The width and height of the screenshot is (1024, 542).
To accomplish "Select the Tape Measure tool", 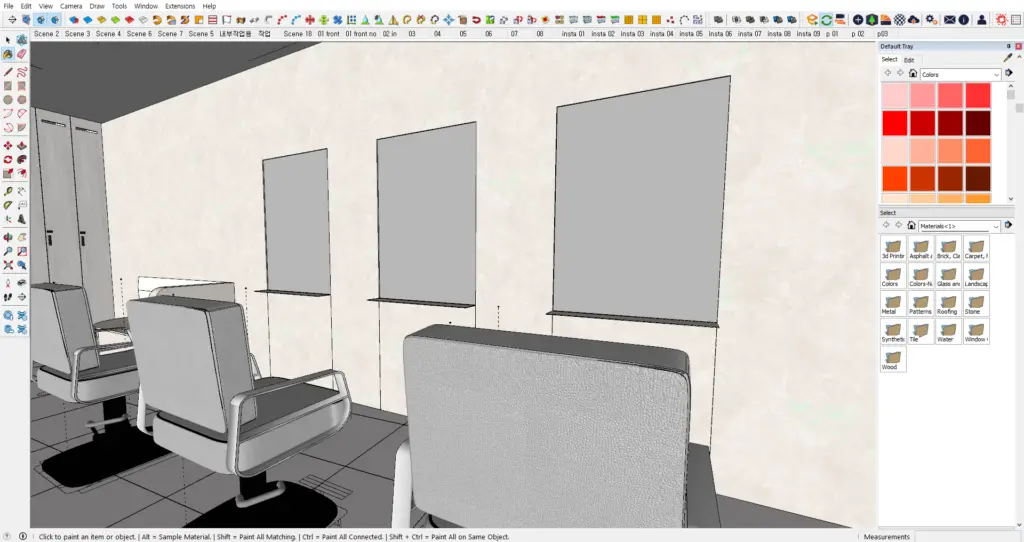I will pos(8,191).
